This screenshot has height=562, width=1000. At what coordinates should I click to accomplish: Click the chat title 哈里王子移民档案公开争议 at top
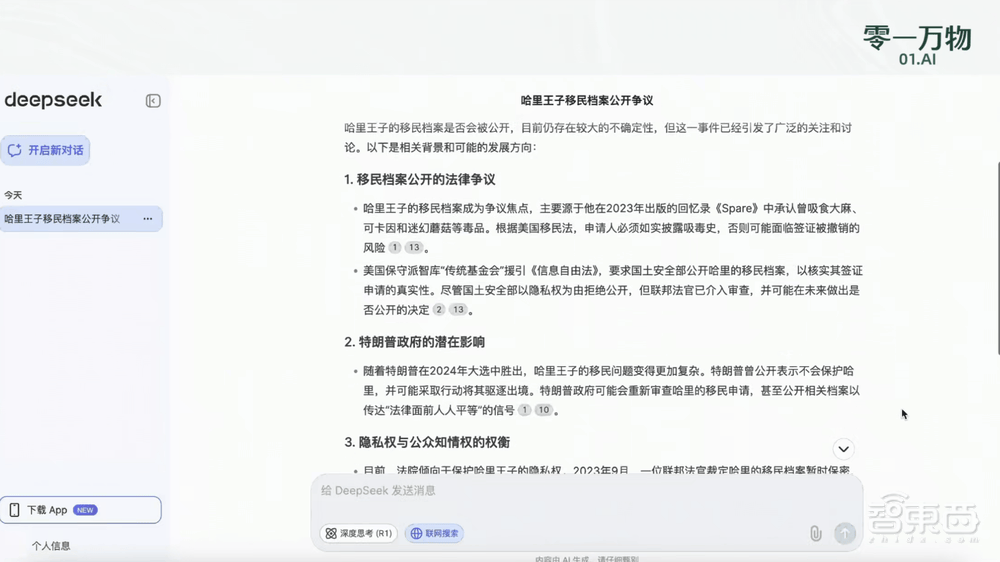point(587,100)
